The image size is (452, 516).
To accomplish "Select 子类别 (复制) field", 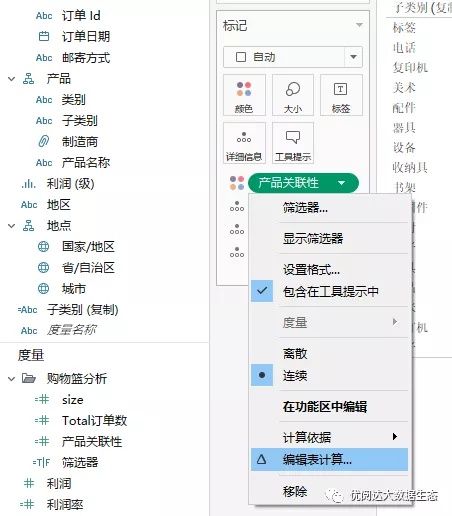I will click(x=83, y=310).
